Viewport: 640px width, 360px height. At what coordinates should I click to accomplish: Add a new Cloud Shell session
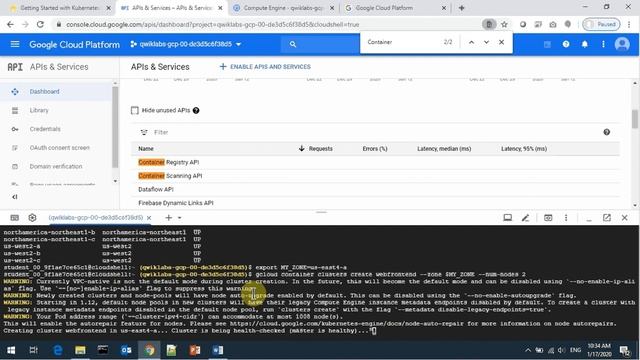click(x=168, y=218)
